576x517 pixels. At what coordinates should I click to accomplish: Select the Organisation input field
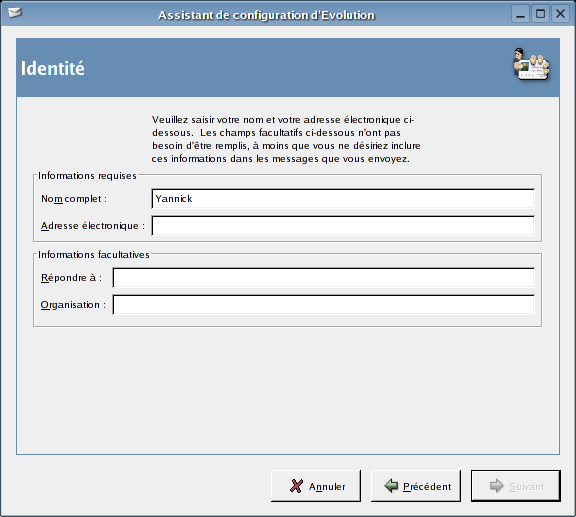[x=323, y=305]
